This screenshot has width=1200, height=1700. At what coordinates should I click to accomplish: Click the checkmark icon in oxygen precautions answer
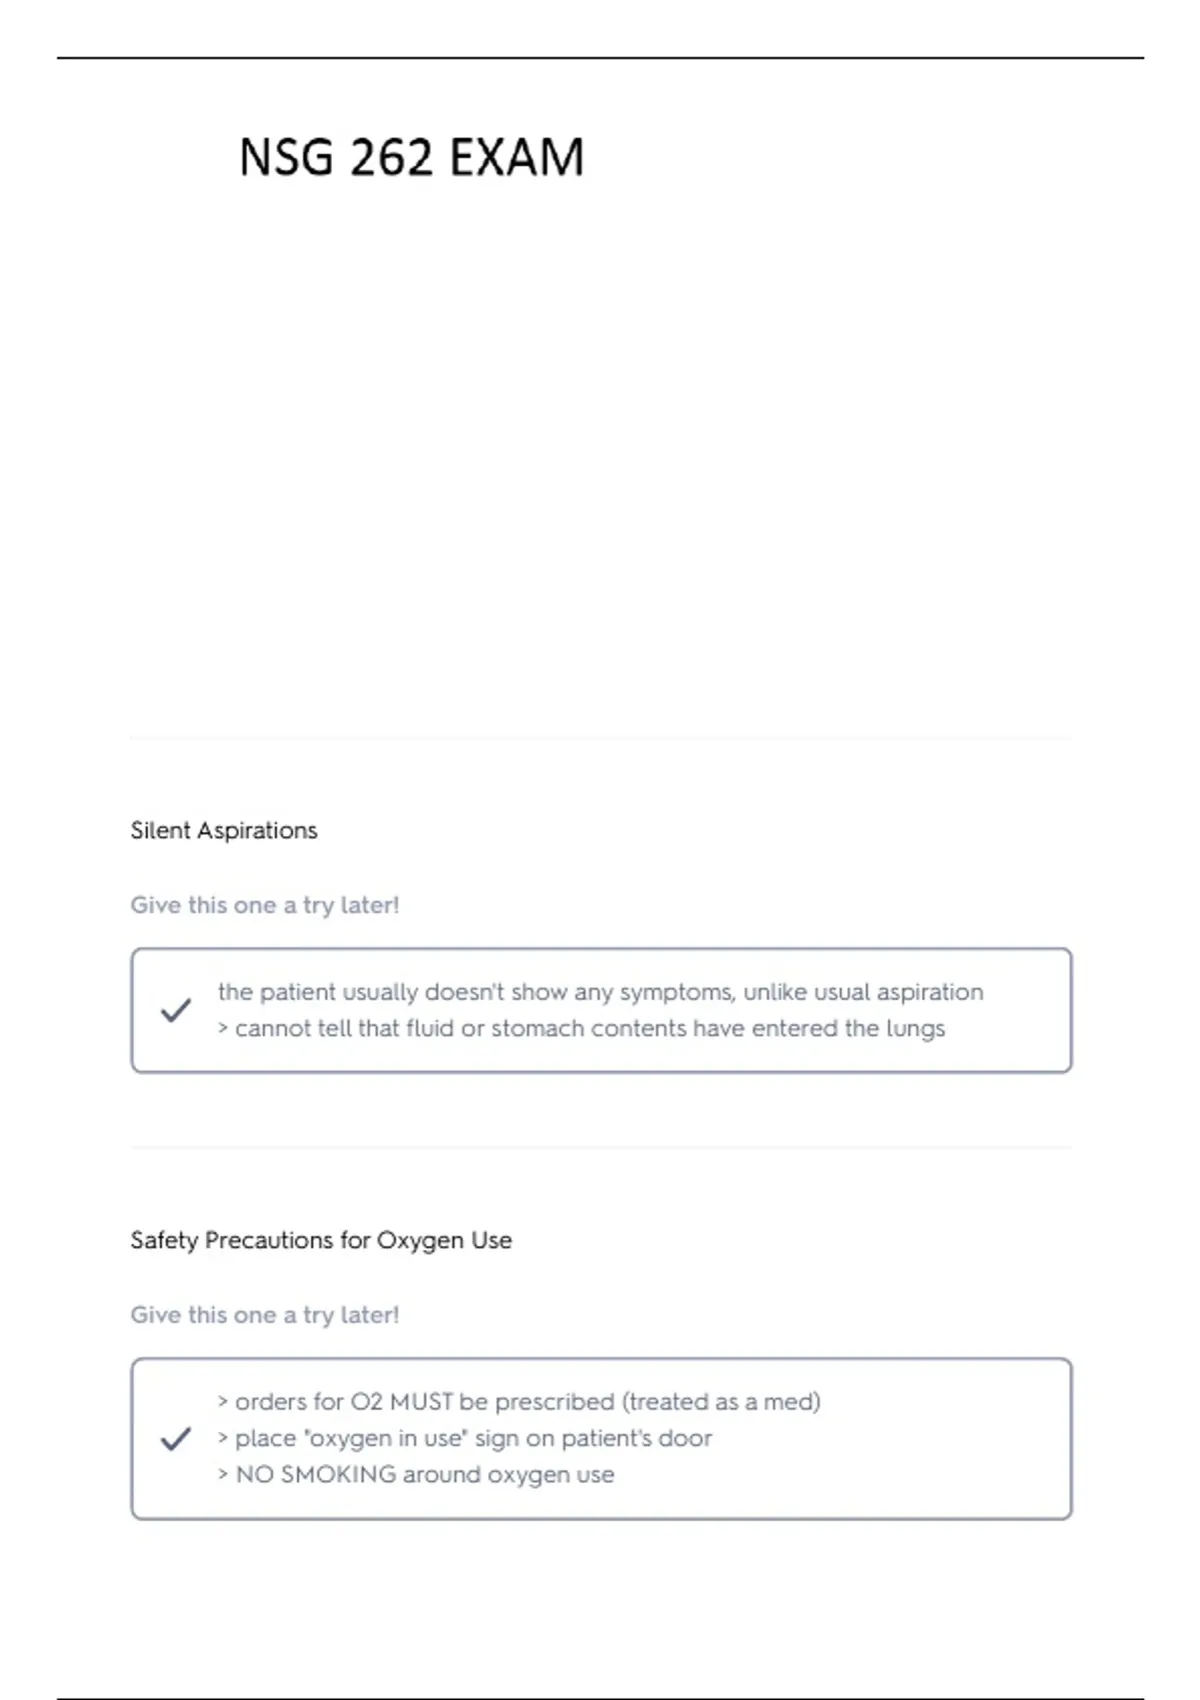click(x=176, y=1439)
